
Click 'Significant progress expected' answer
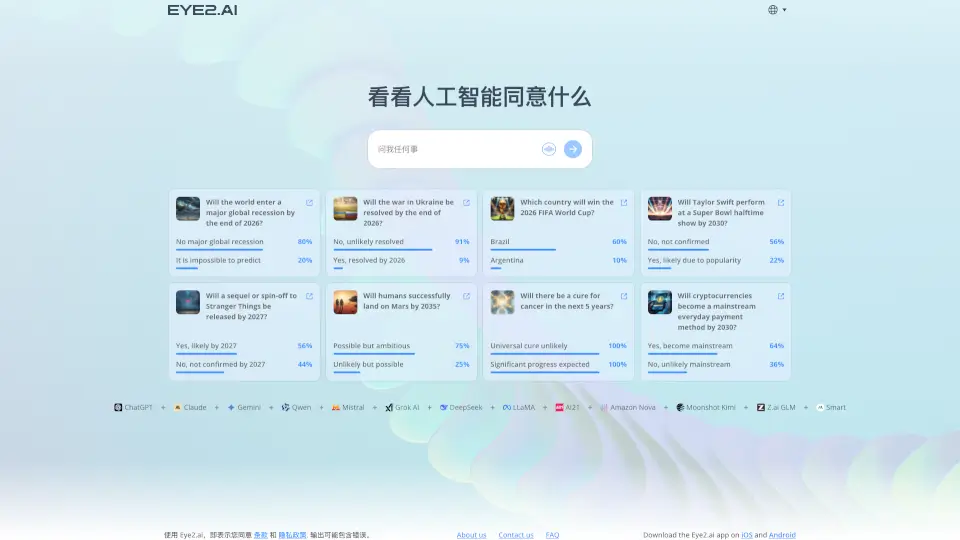tap(558, 365)
